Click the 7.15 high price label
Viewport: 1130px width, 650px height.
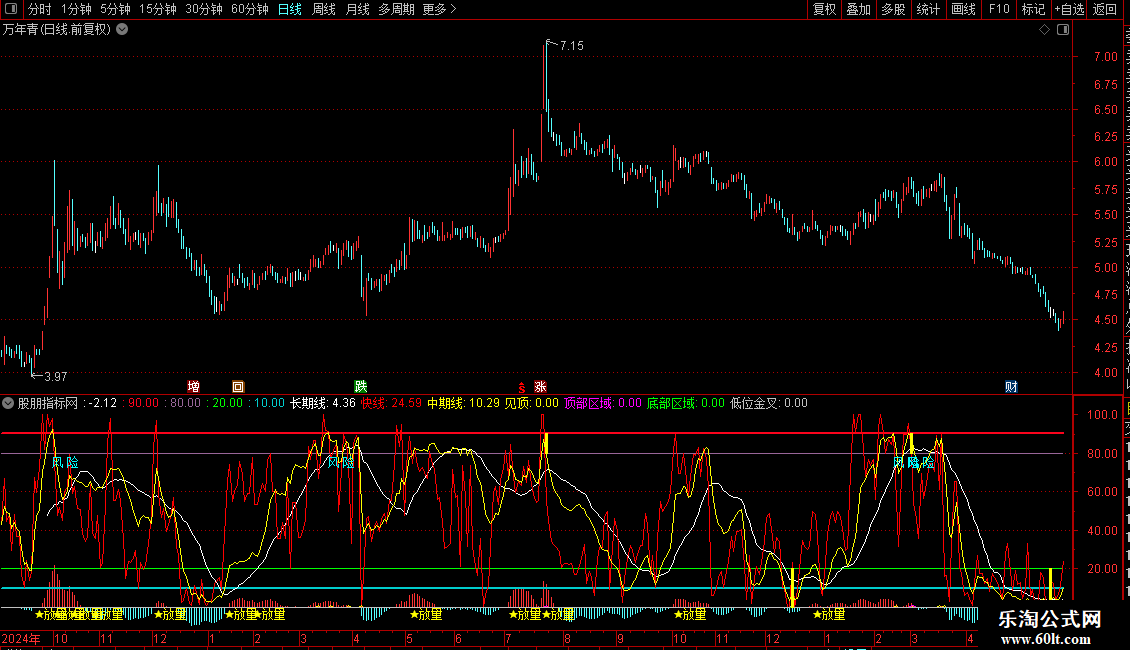point(571,45)
